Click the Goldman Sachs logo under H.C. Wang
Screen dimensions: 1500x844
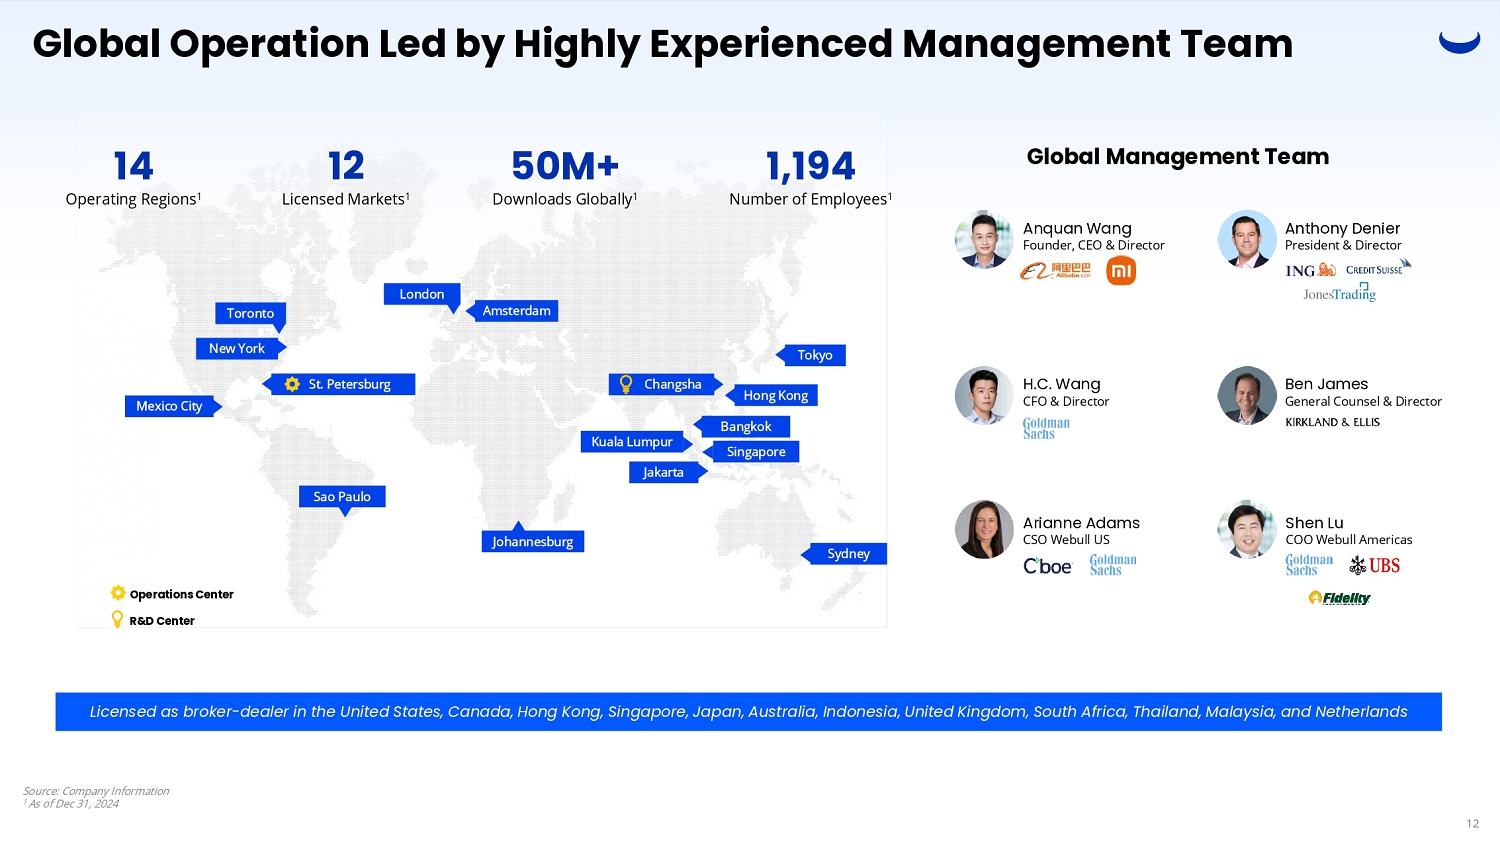tap(1046, 428)
